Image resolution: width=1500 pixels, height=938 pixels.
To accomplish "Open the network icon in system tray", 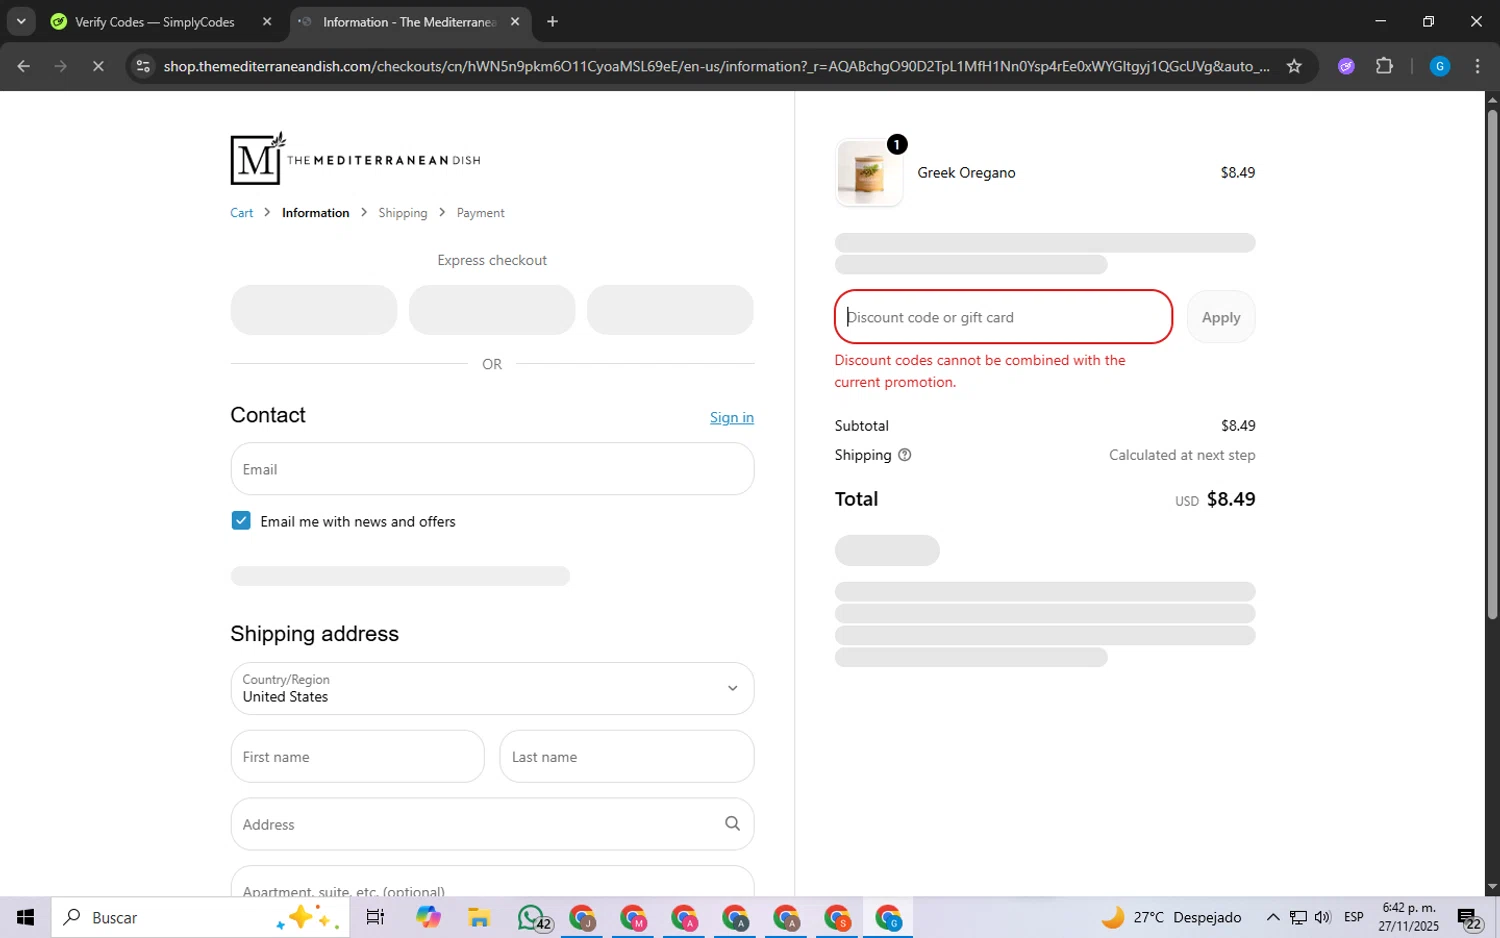I will [1298, 917].
